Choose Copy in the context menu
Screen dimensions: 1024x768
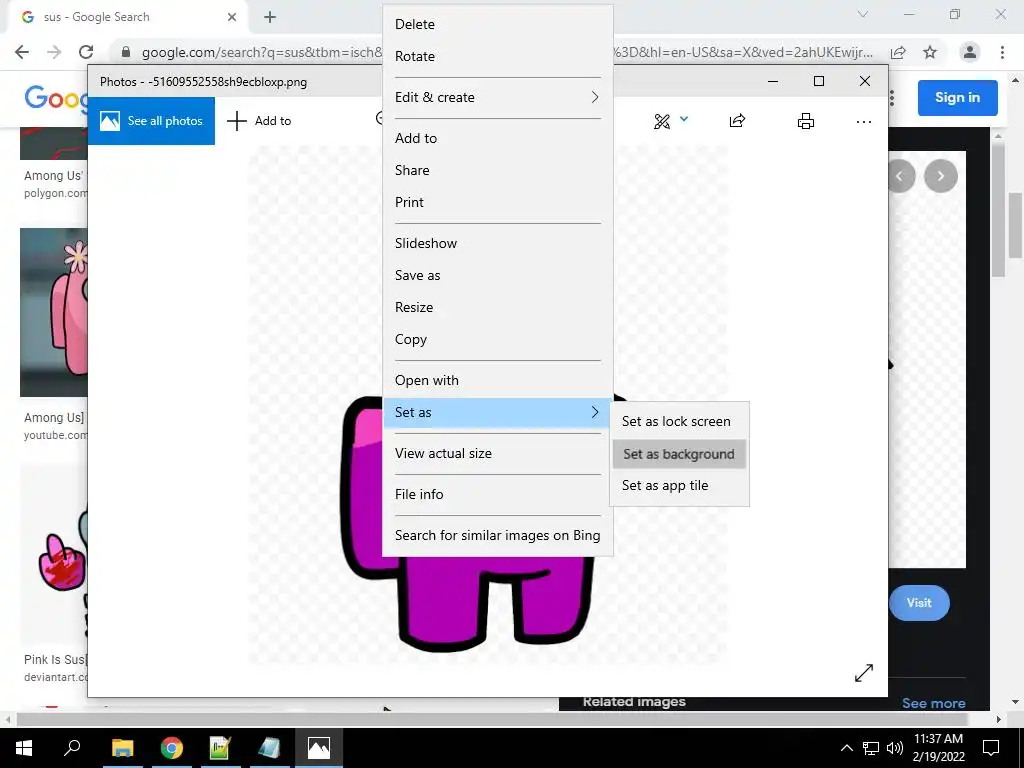(x=498, y=340)
